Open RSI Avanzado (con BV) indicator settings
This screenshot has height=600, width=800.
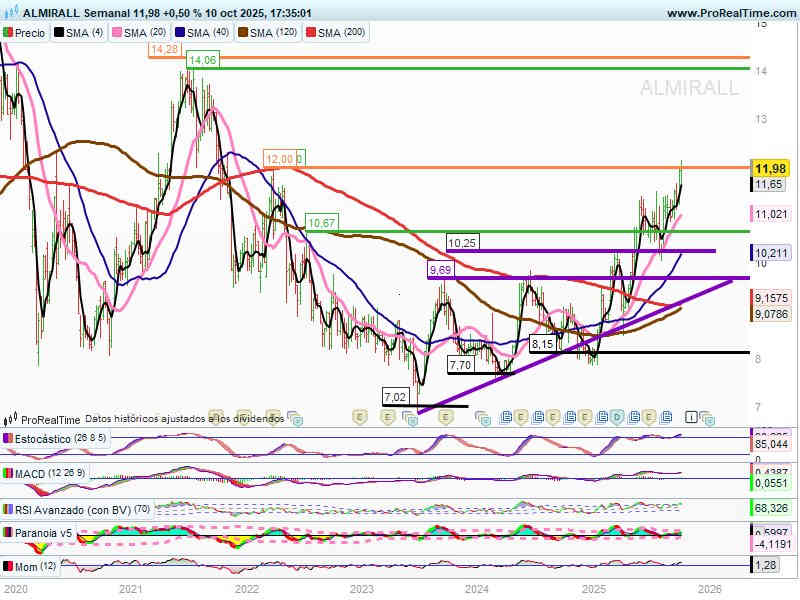[x=76, y=508]
